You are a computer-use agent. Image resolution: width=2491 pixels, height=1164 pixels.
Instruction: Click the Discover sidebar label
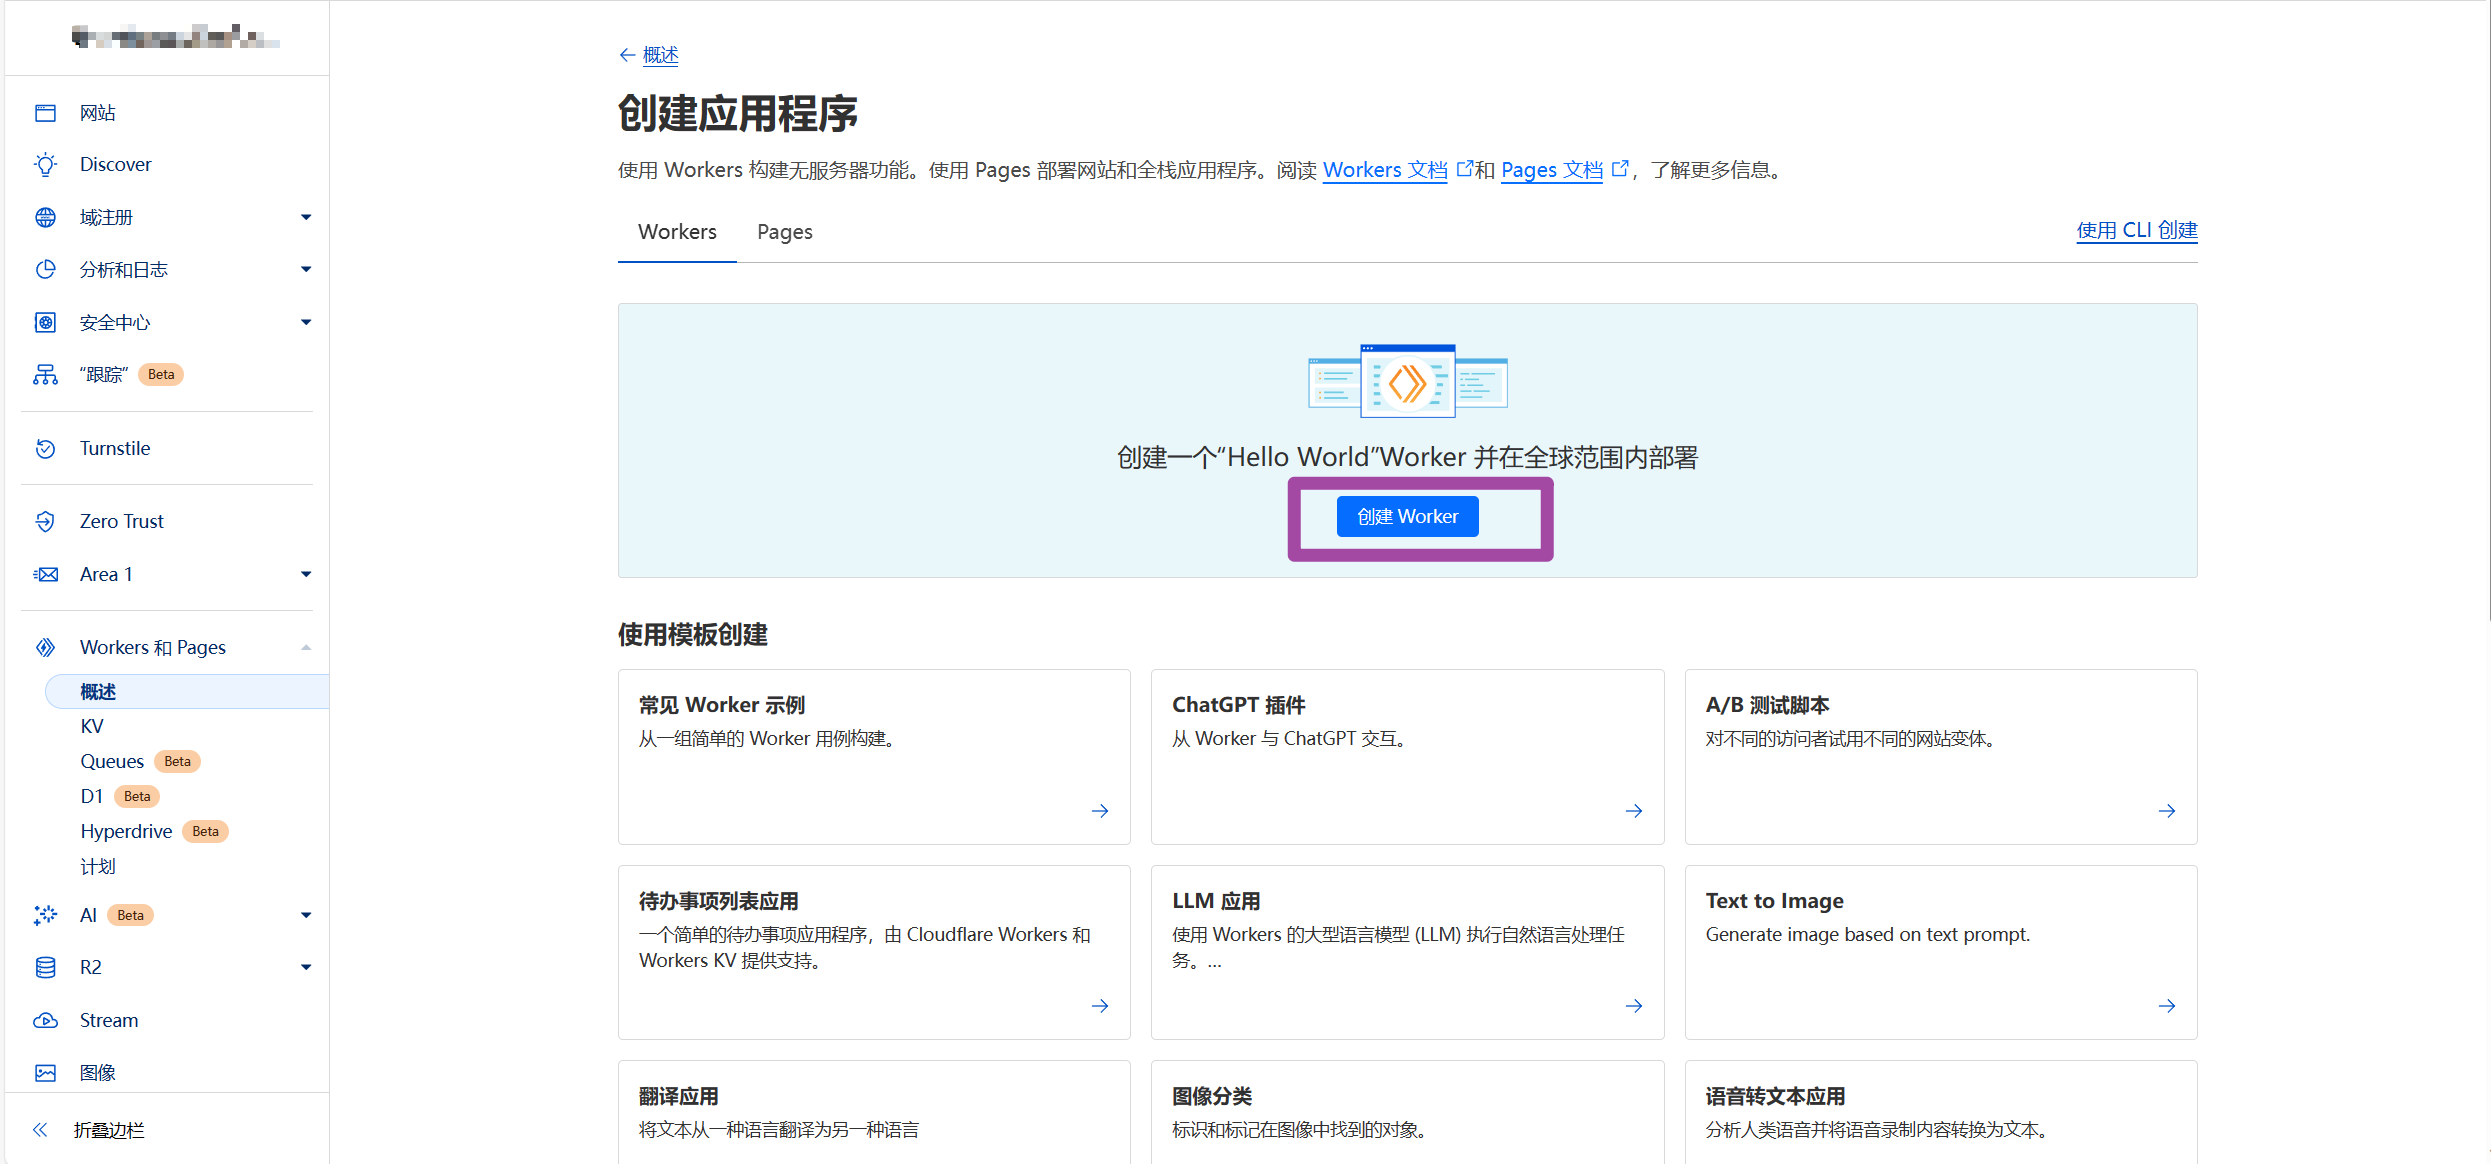116,164
